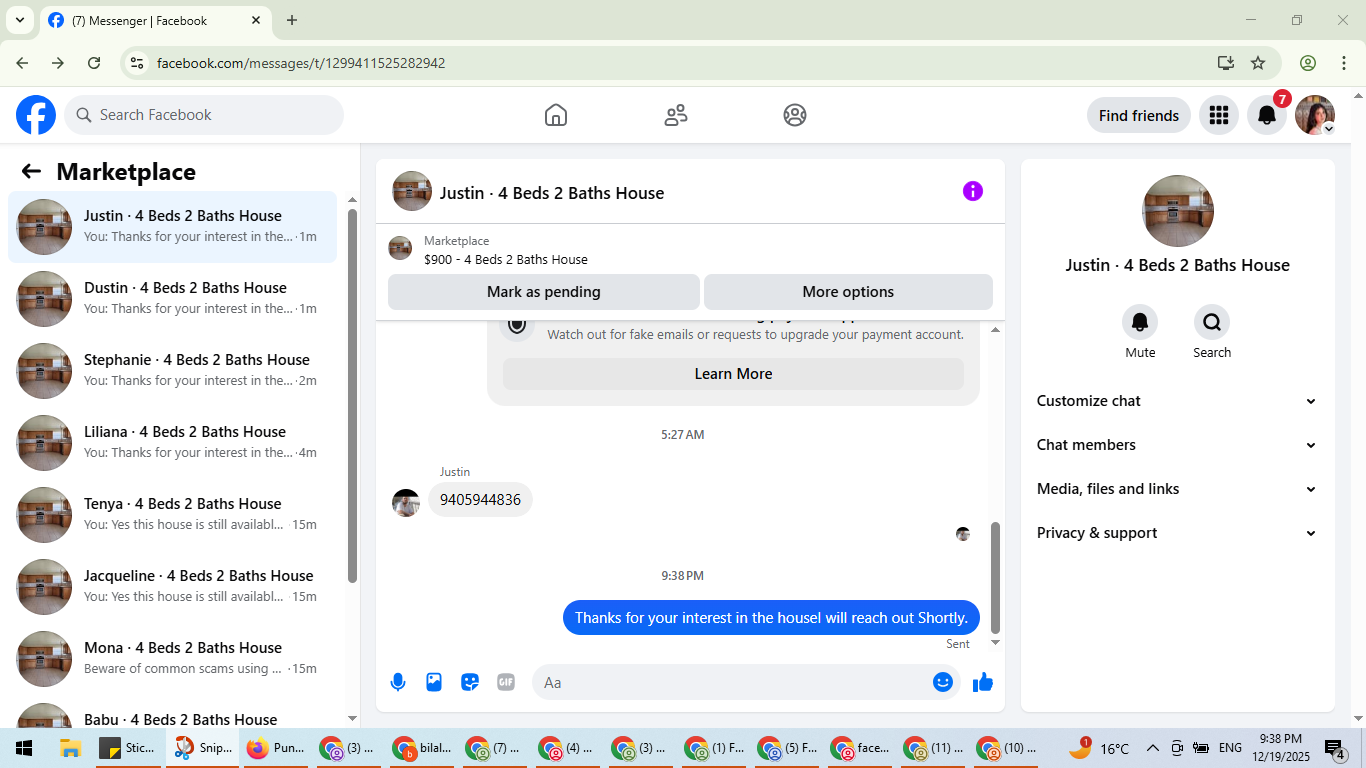Choose a GIF from the GIF icon

(506, 682)
